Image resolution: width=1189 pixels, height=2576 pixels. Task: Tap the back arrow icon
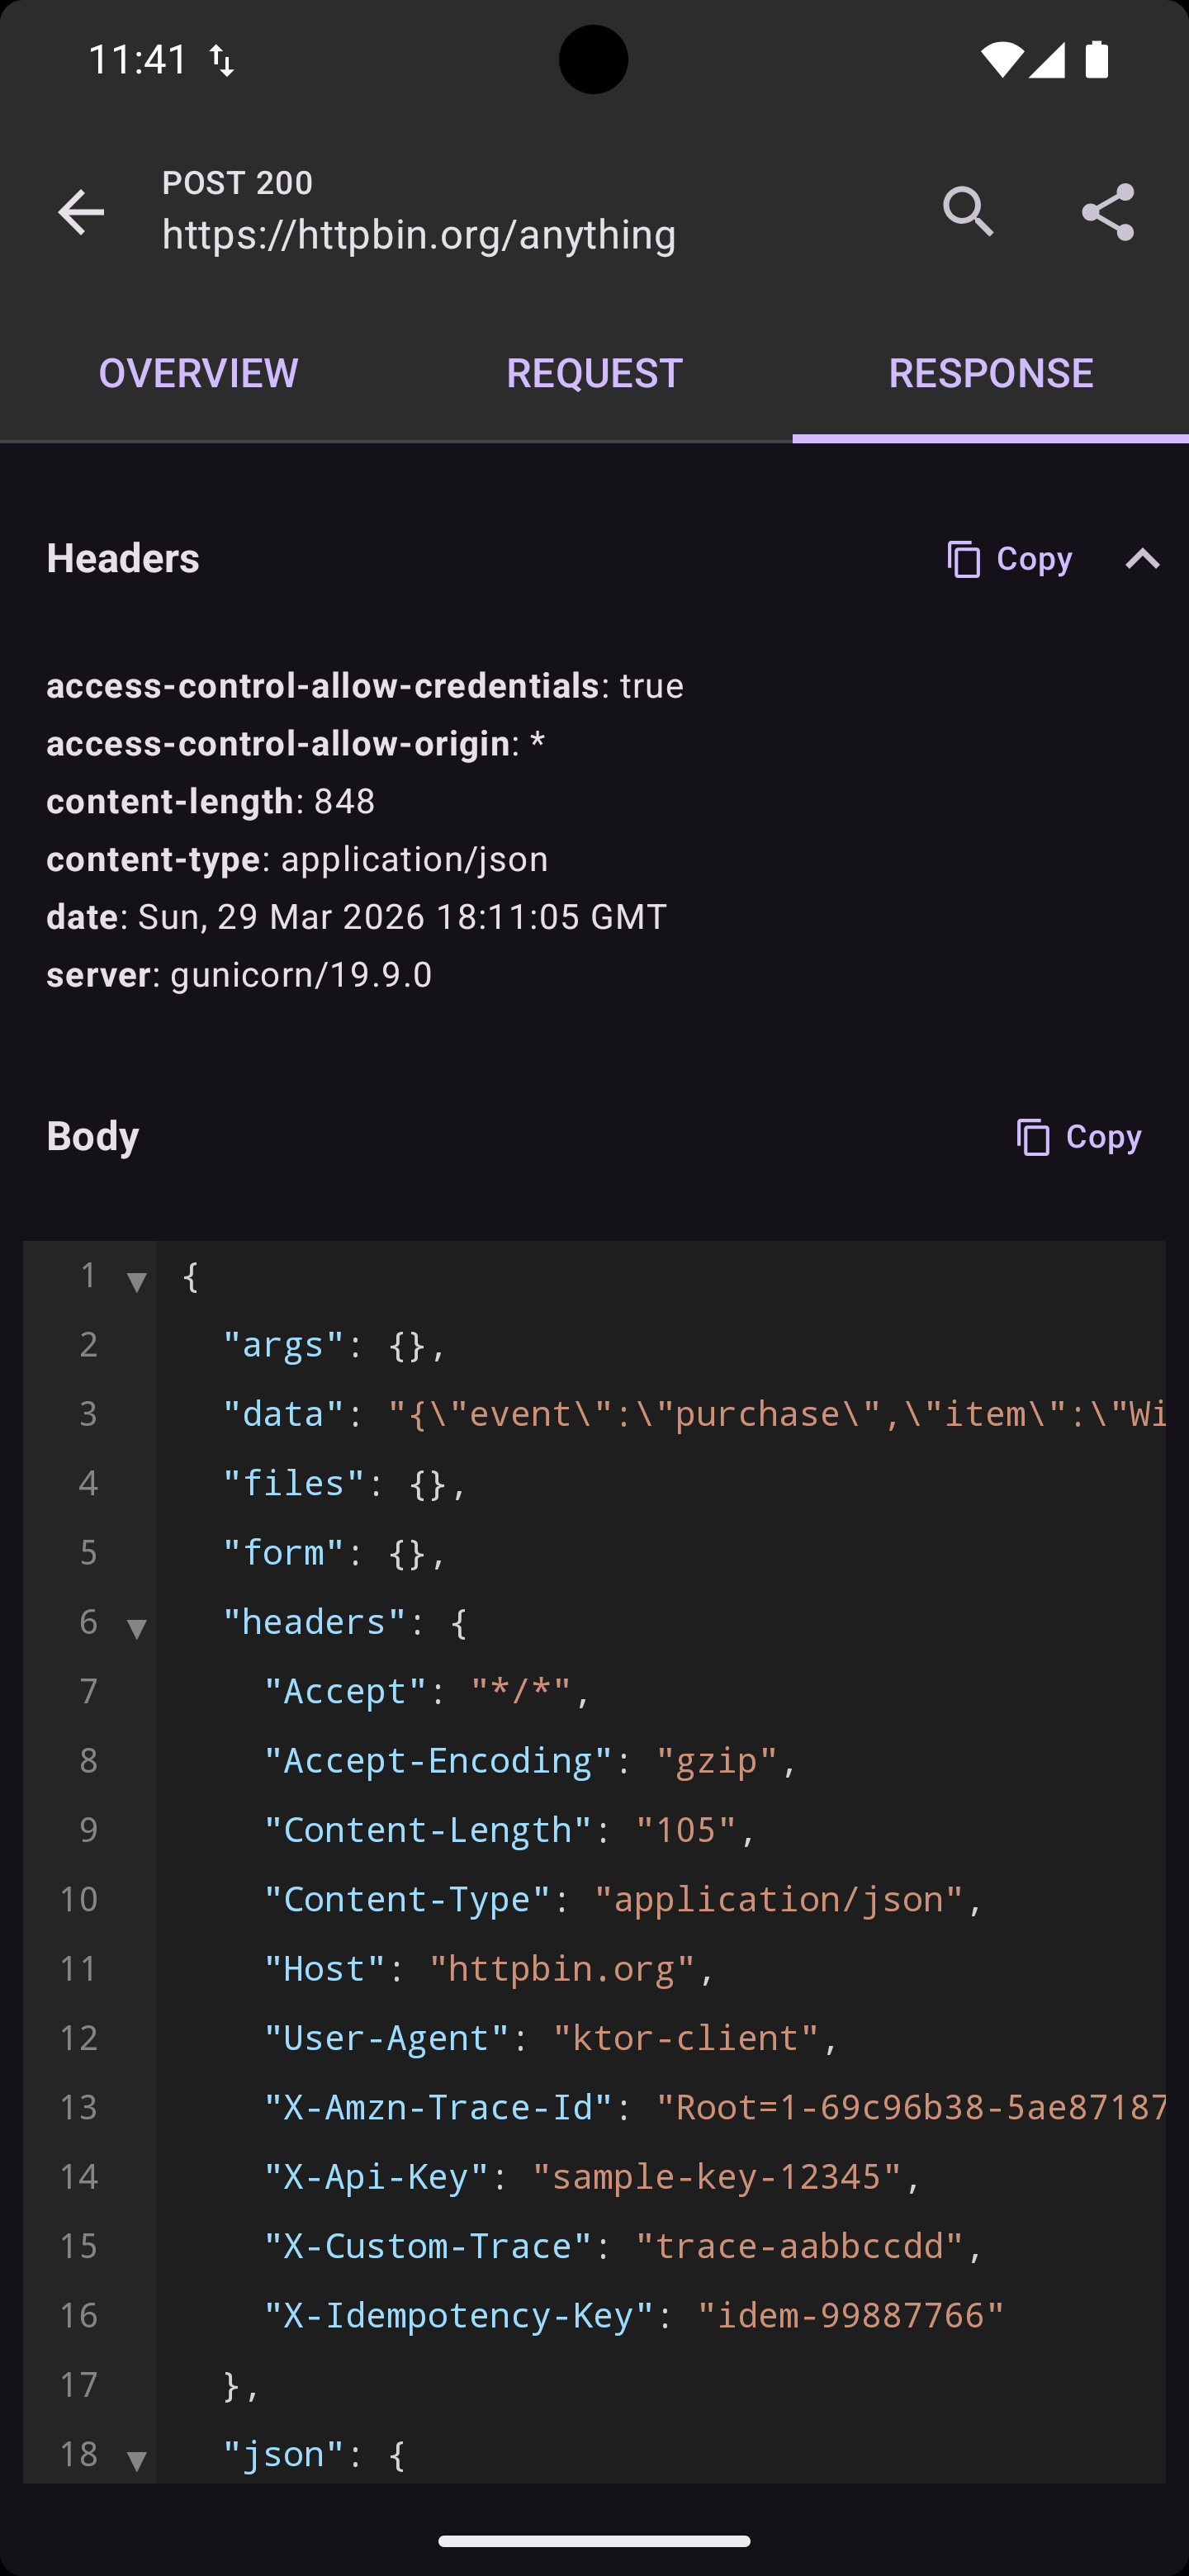[x=81, y=212]
